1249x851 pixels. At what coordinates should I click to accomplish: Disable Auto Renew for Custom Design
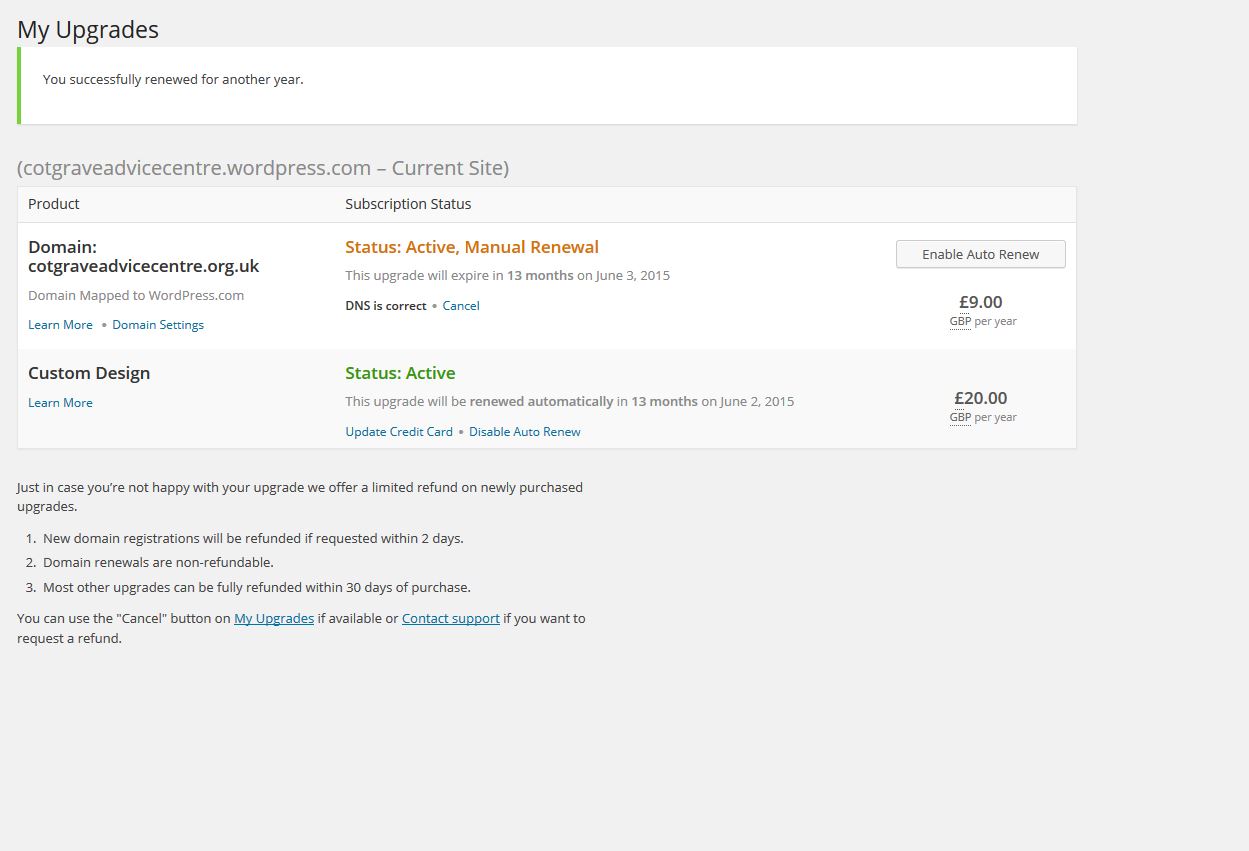[x=525, y=432]
